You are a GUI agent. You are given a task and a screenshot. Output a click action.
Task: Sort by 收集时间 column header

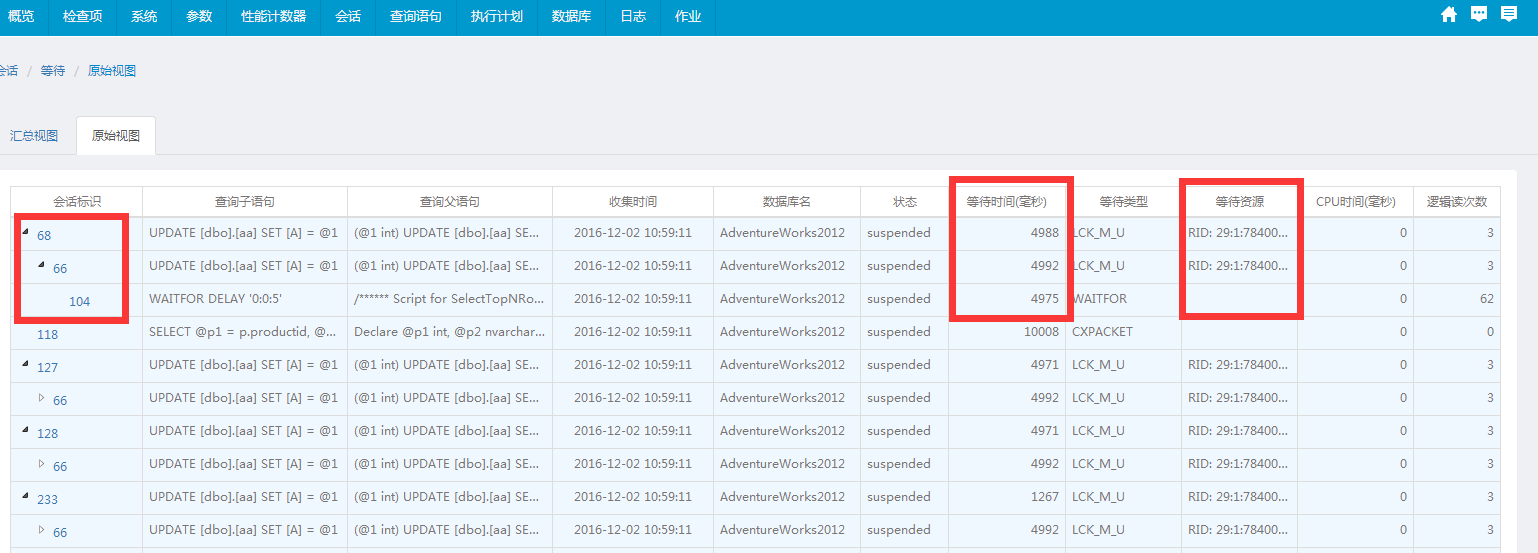632,202
